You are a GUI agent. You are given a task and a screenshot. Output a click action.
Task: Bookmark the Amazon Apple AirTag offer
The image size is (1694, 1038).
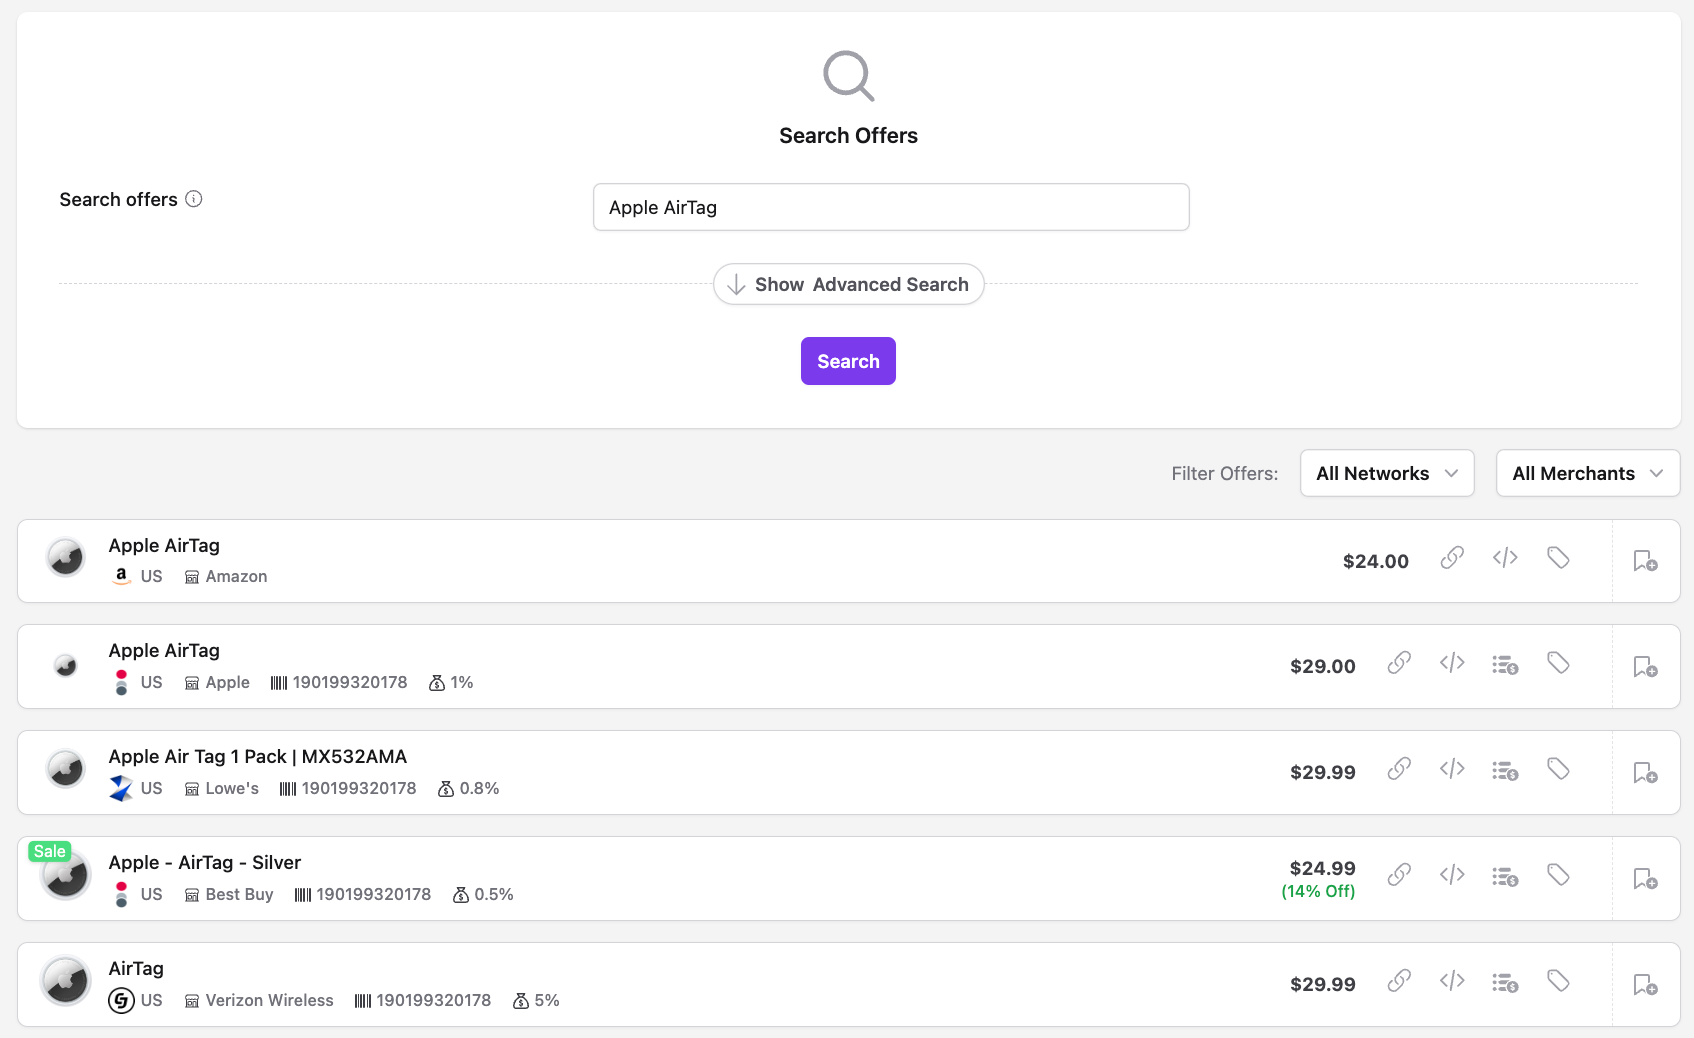[x=1645, y=561]
